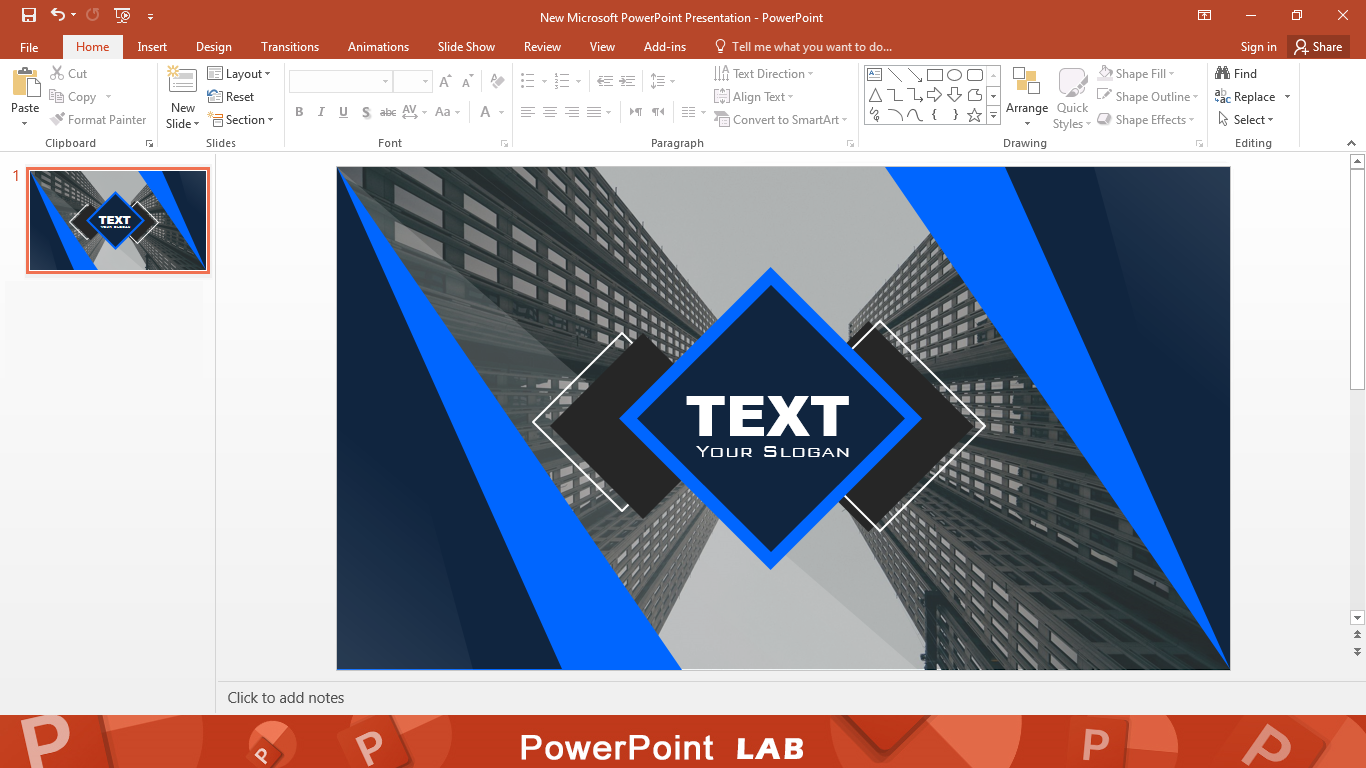Click the Replace button

tap(1246, 97)
